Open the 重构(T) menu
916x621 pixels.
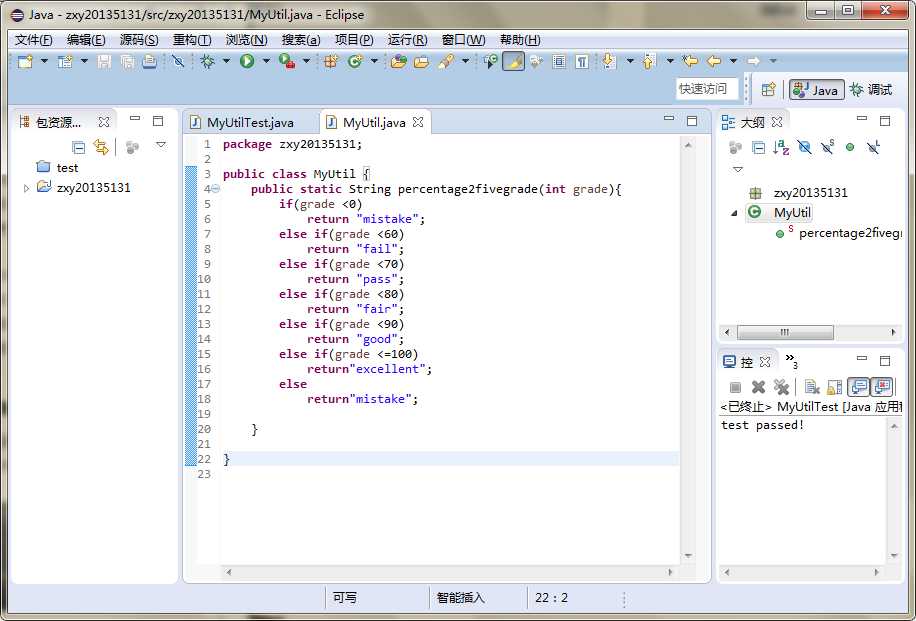coord(192,40)
